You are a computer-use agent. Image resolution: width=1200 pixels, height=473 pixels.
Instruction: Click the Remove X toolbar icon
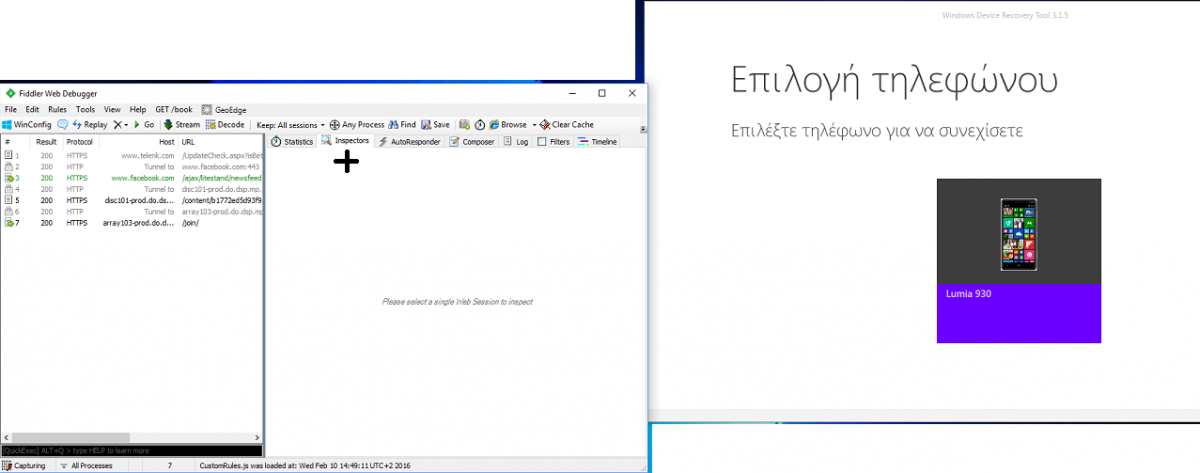click(x=117, y=125)
